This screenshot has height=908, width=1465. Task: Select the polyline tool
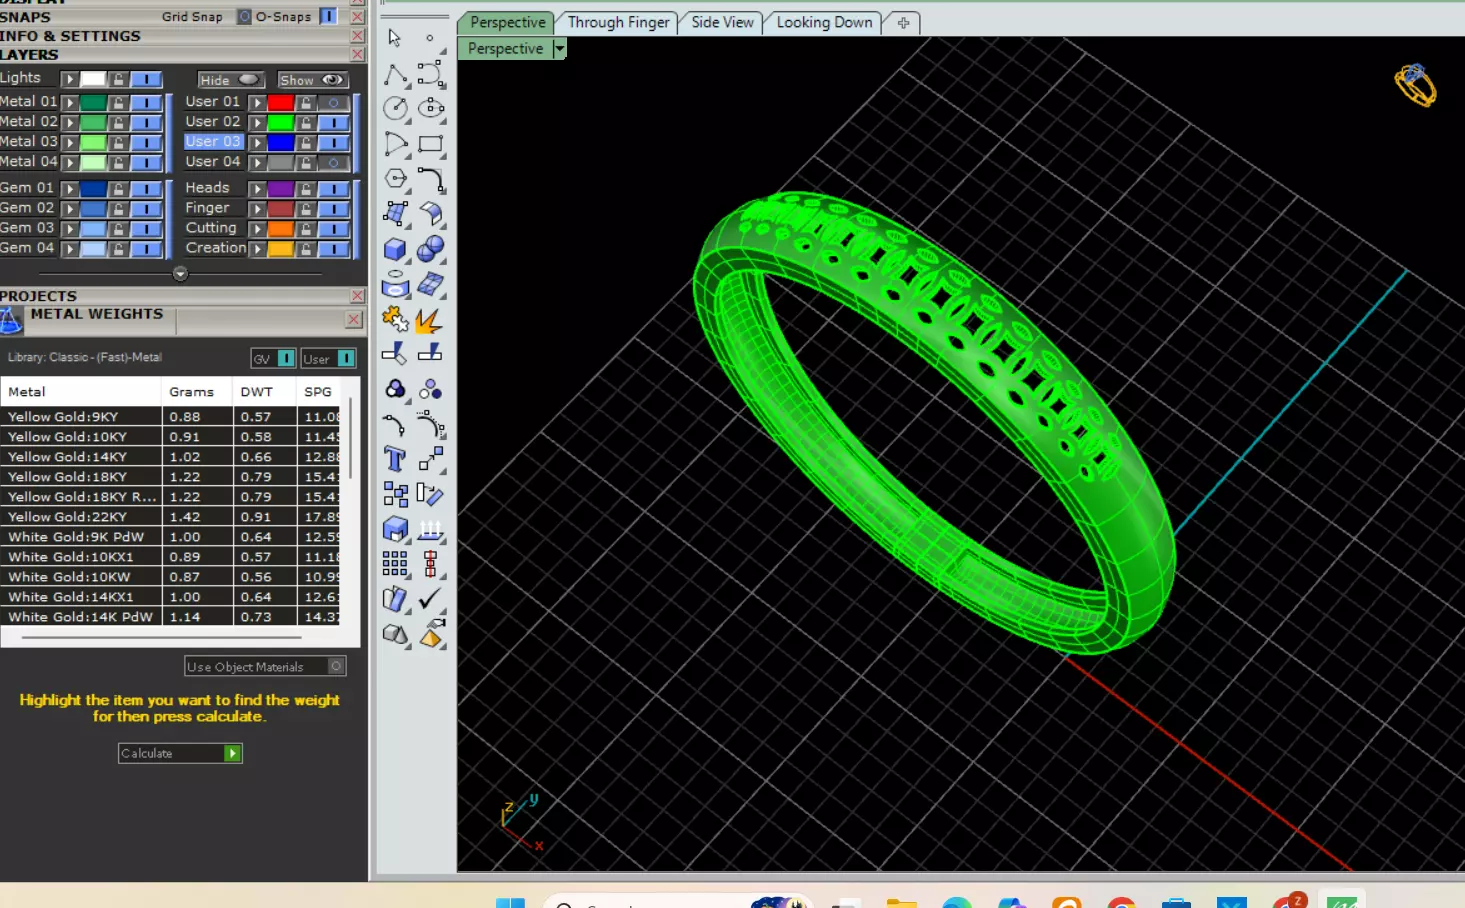pyautogui.click(x=395, y=74)
